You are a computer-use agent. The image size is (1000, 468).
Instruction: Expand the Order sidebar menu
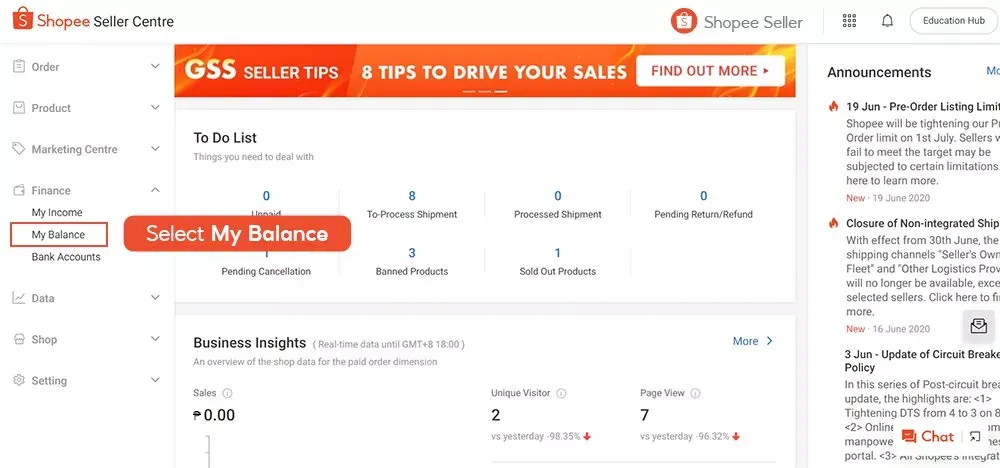(x=87, y=66)
